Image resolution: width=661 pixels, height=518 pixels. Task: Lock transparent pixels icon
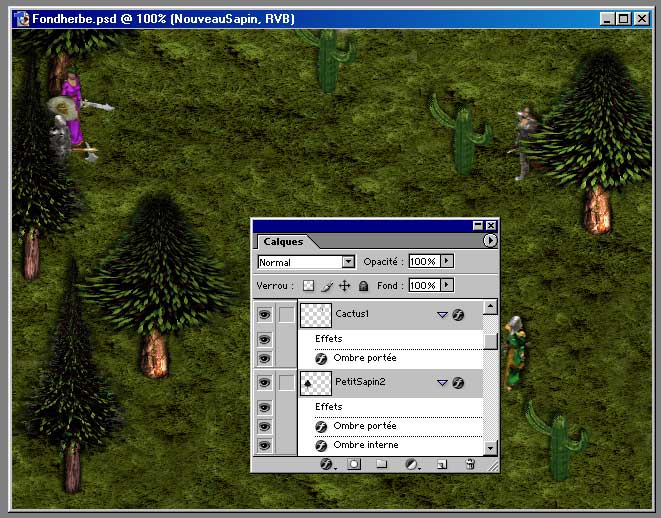click(309, 286)
